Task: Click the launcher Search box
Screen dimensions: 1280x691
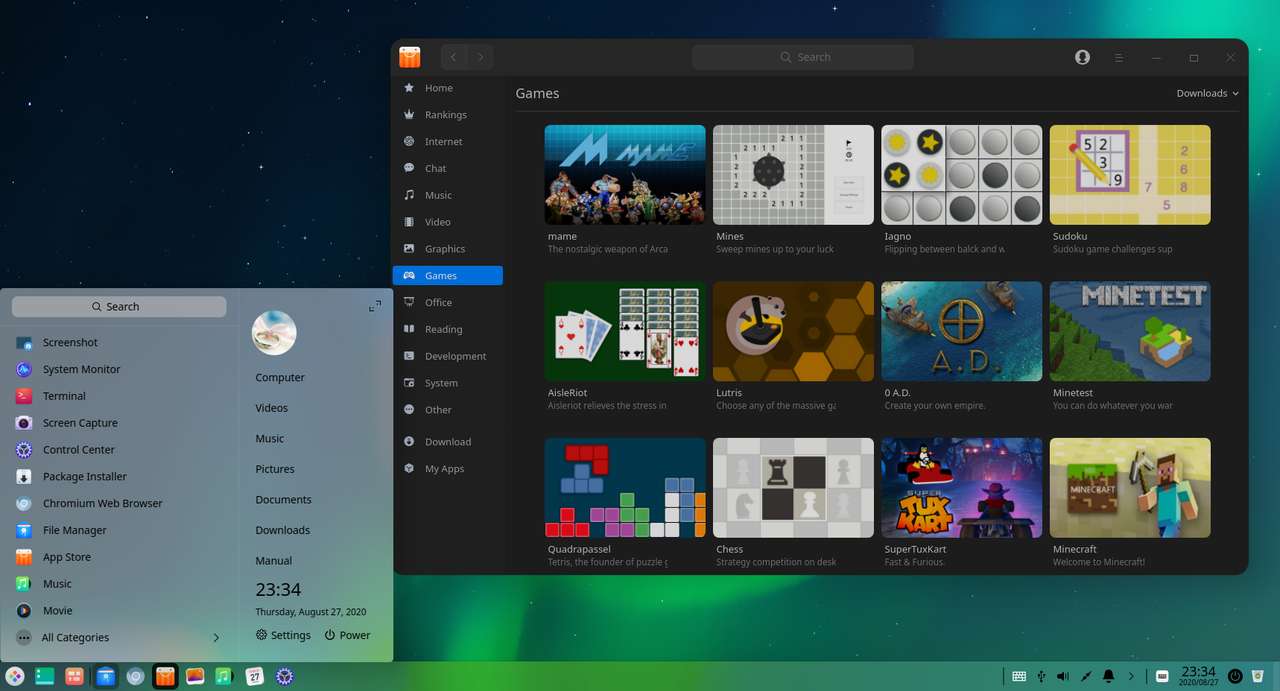Action: pyautogui.click(x=119, y=307)
